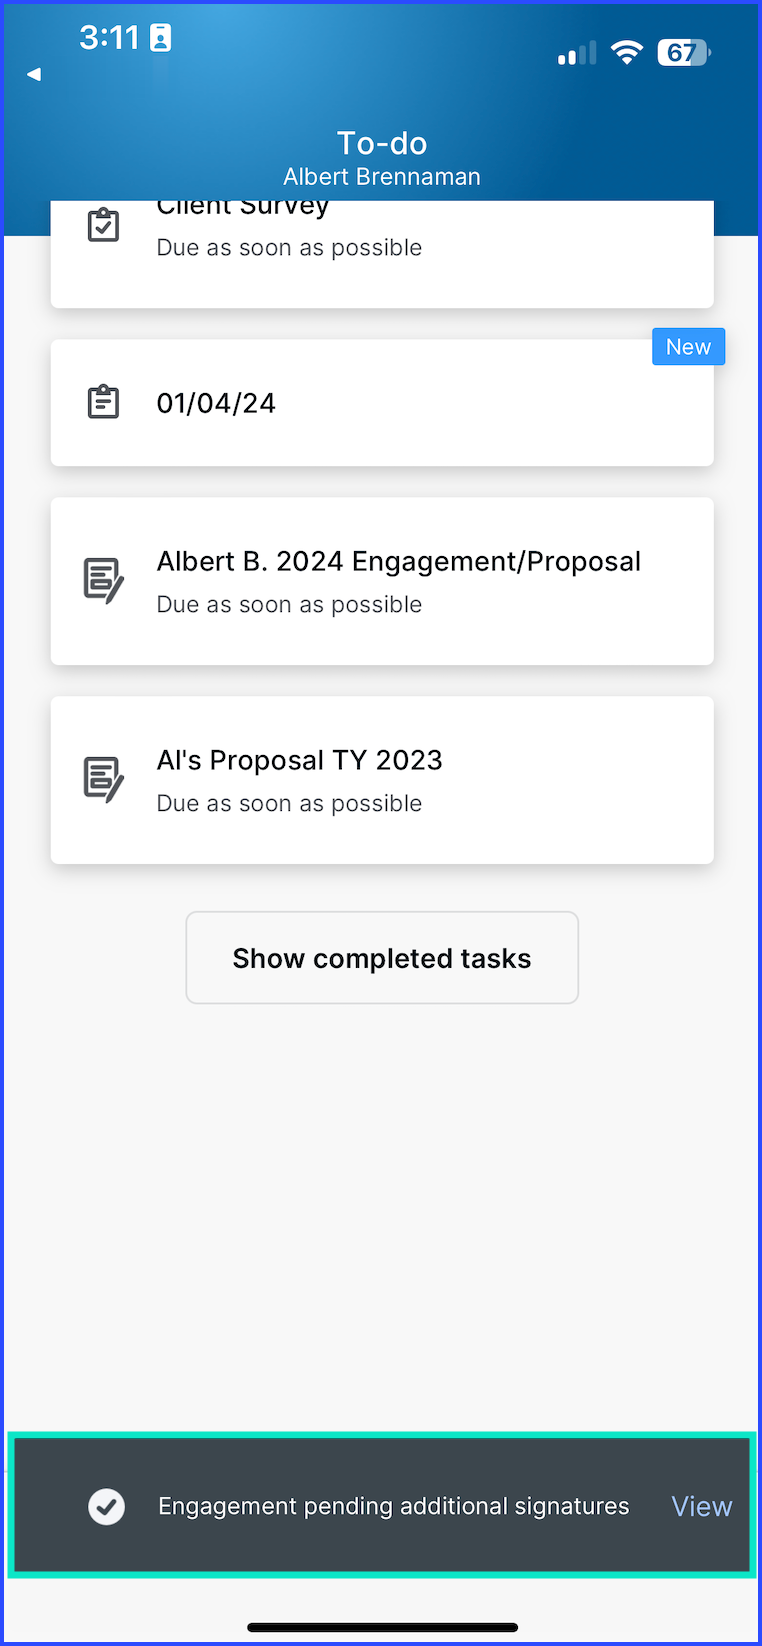Viewport: 762px width, 1646px height.
Task: Tap the ID card icon next to time
Action: pyautogui.click(x=160, y=38)
